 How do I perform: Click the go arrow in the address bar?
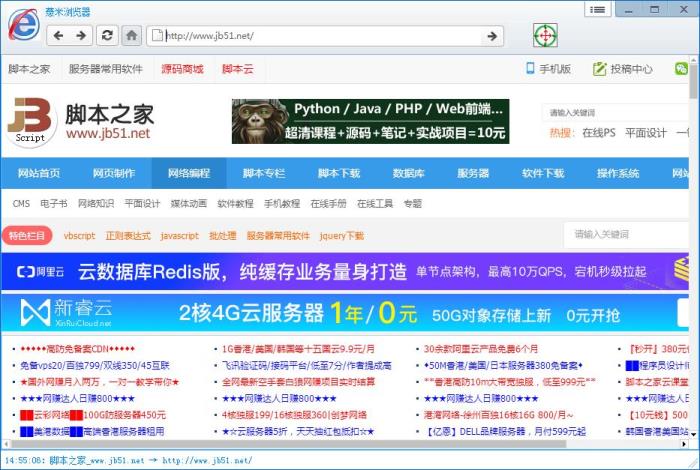(492, 36)
